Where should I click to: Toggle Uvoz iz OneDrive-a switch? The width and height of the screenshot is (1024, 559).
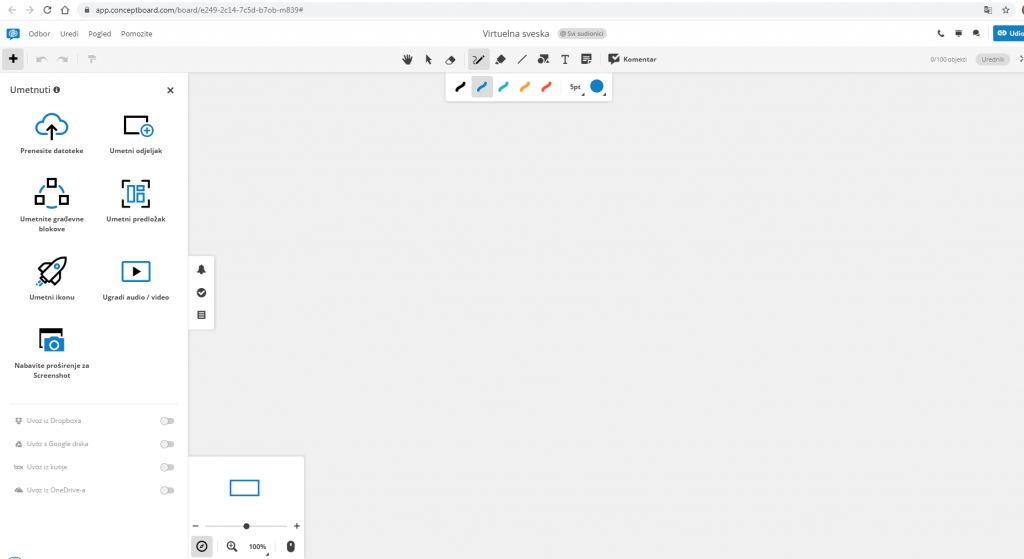(167, 490)
